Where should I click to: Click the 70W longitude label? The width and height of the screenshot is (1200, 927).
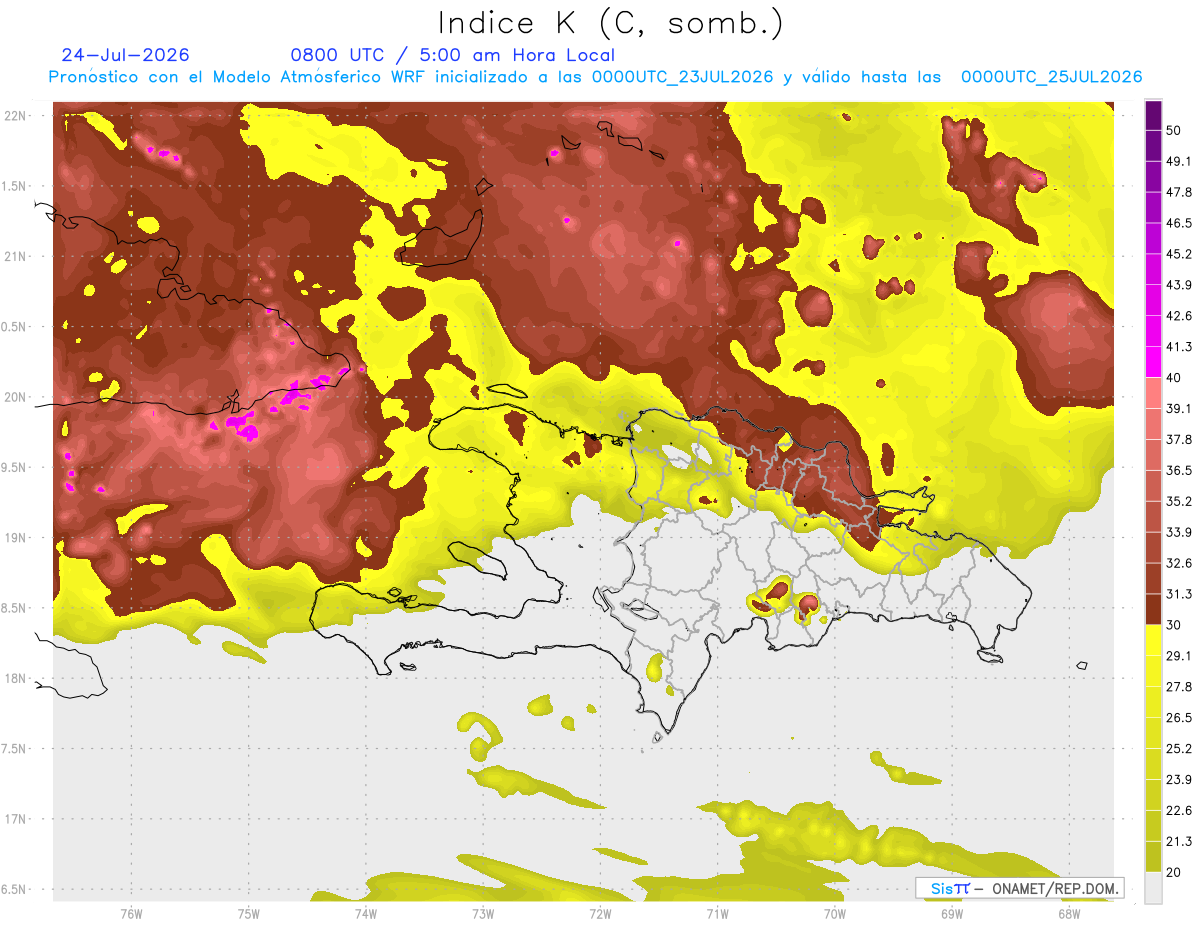point(834,914)
